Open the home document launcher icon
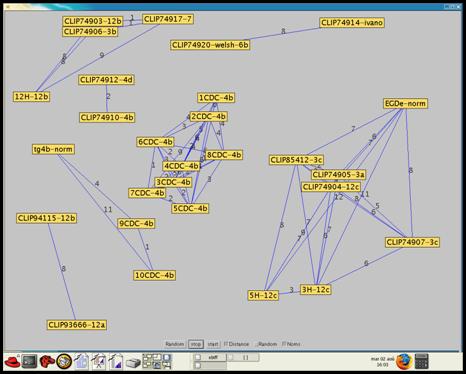Image resolution: width=466 pixels, height=374 pixels. [82, 362]
